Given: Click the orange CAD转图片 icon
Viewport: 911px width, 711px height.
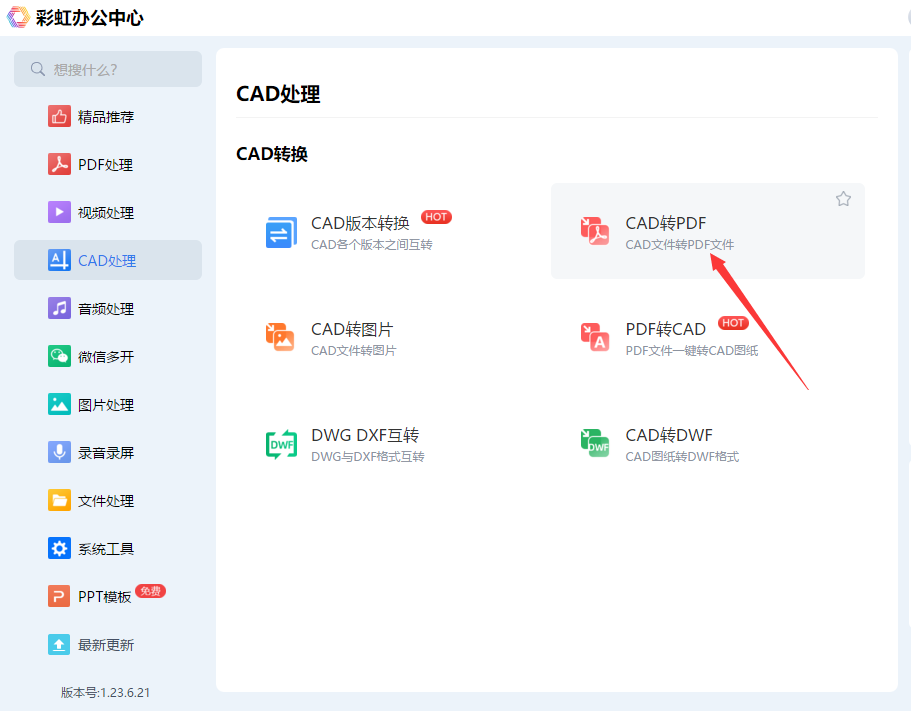Looking at the screenshot, I should coord(280,337).
